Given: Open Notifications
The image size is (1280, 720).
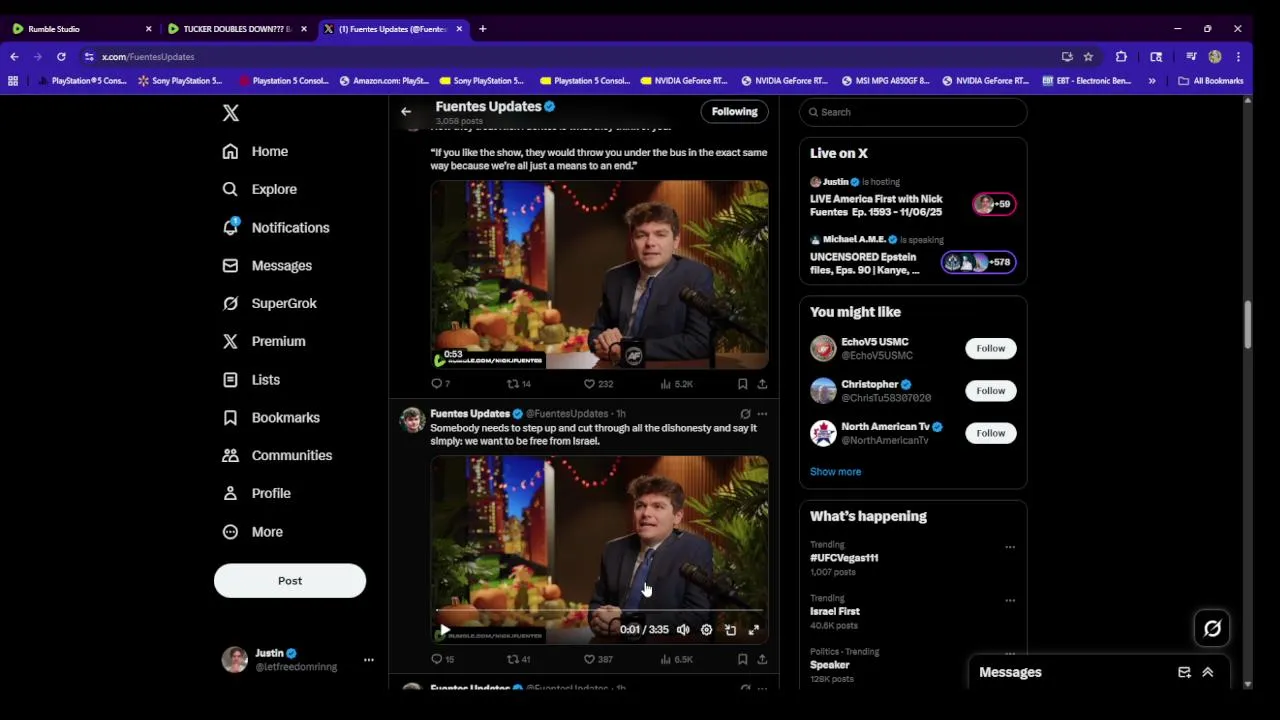Looking at the screenshot, I should (x=276, y=227).
